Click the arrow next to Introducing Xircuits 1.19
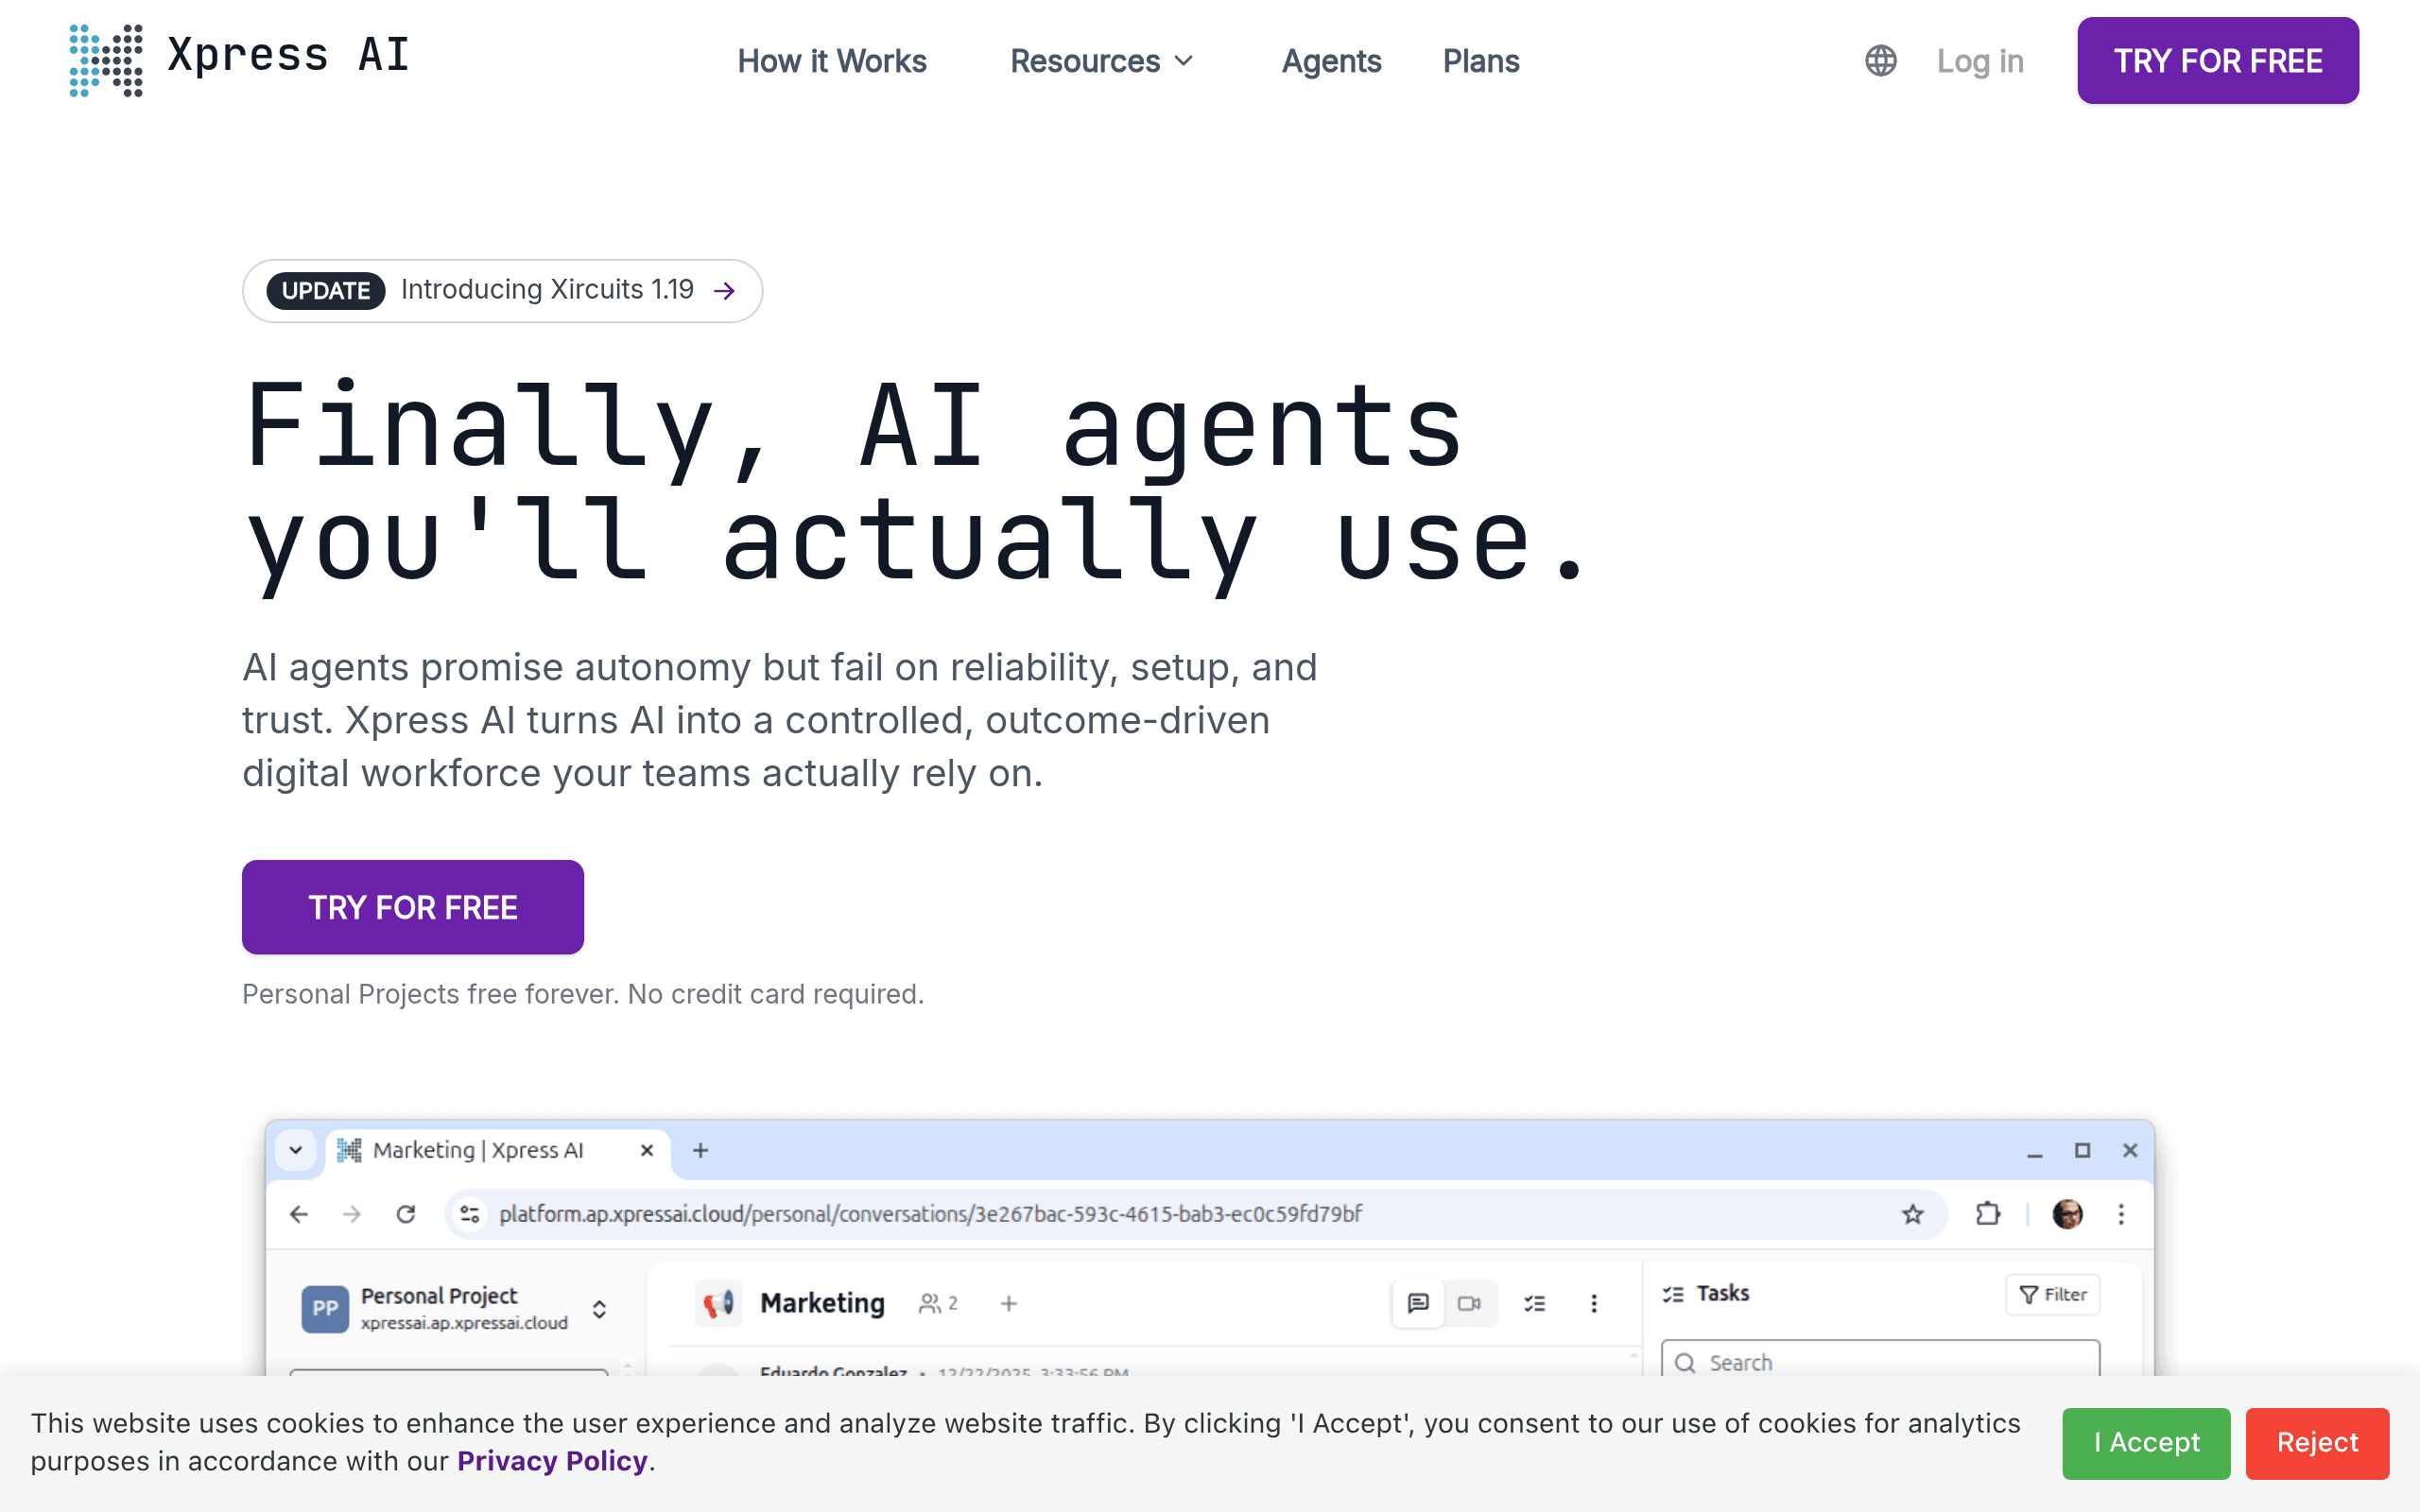 click(x=725, y=291)
